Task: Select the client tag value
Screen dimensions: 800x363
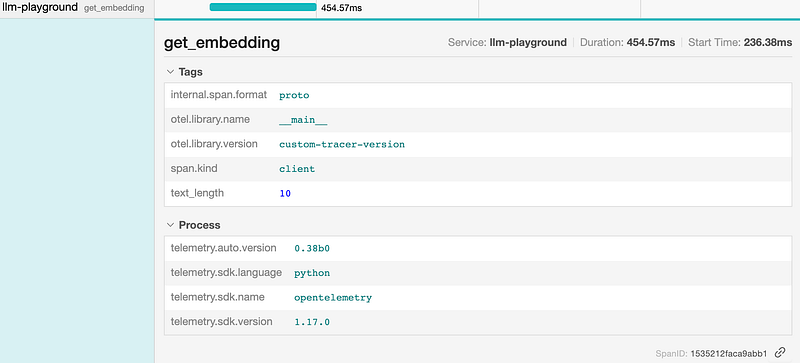Action: click(x=297, y=169)
